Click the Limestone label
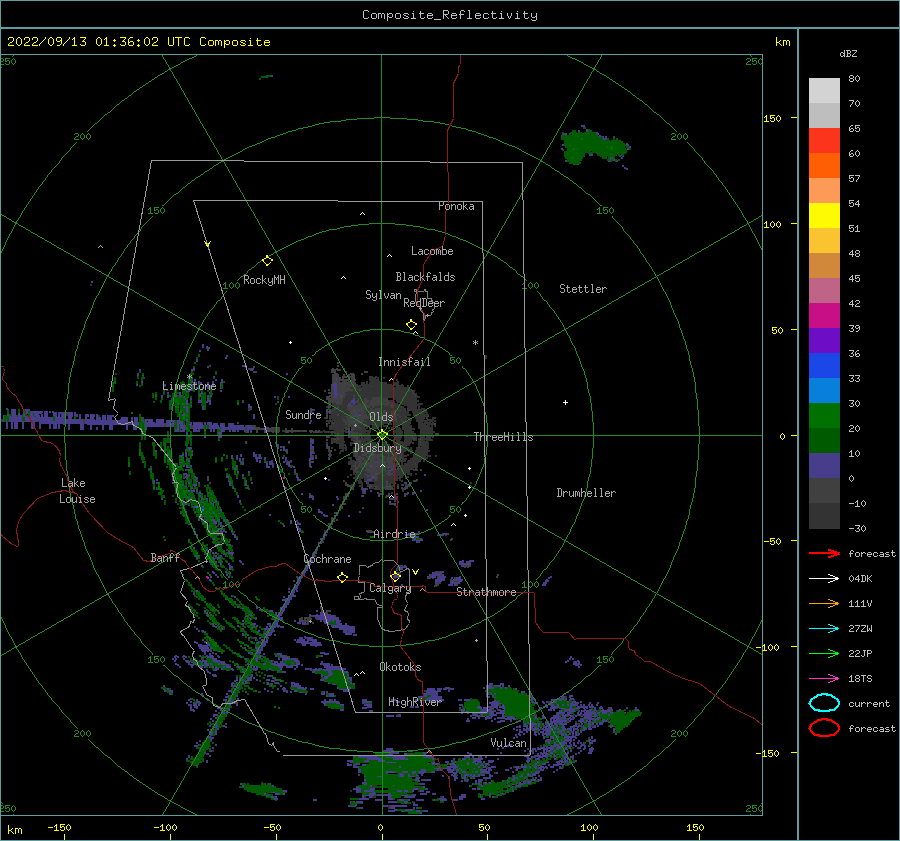This screenshot has width=900, height=841. pos(189,386)
